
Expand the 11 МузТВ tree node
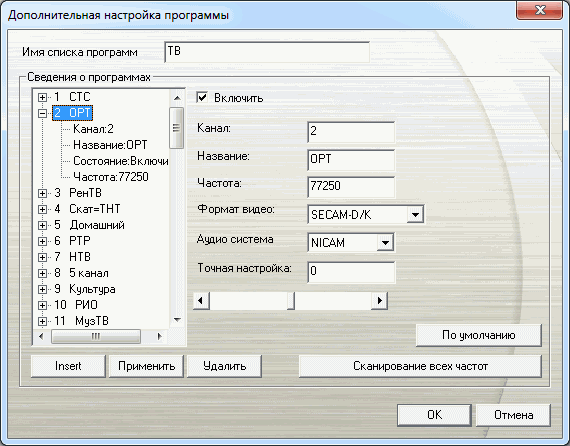(43, 321)
